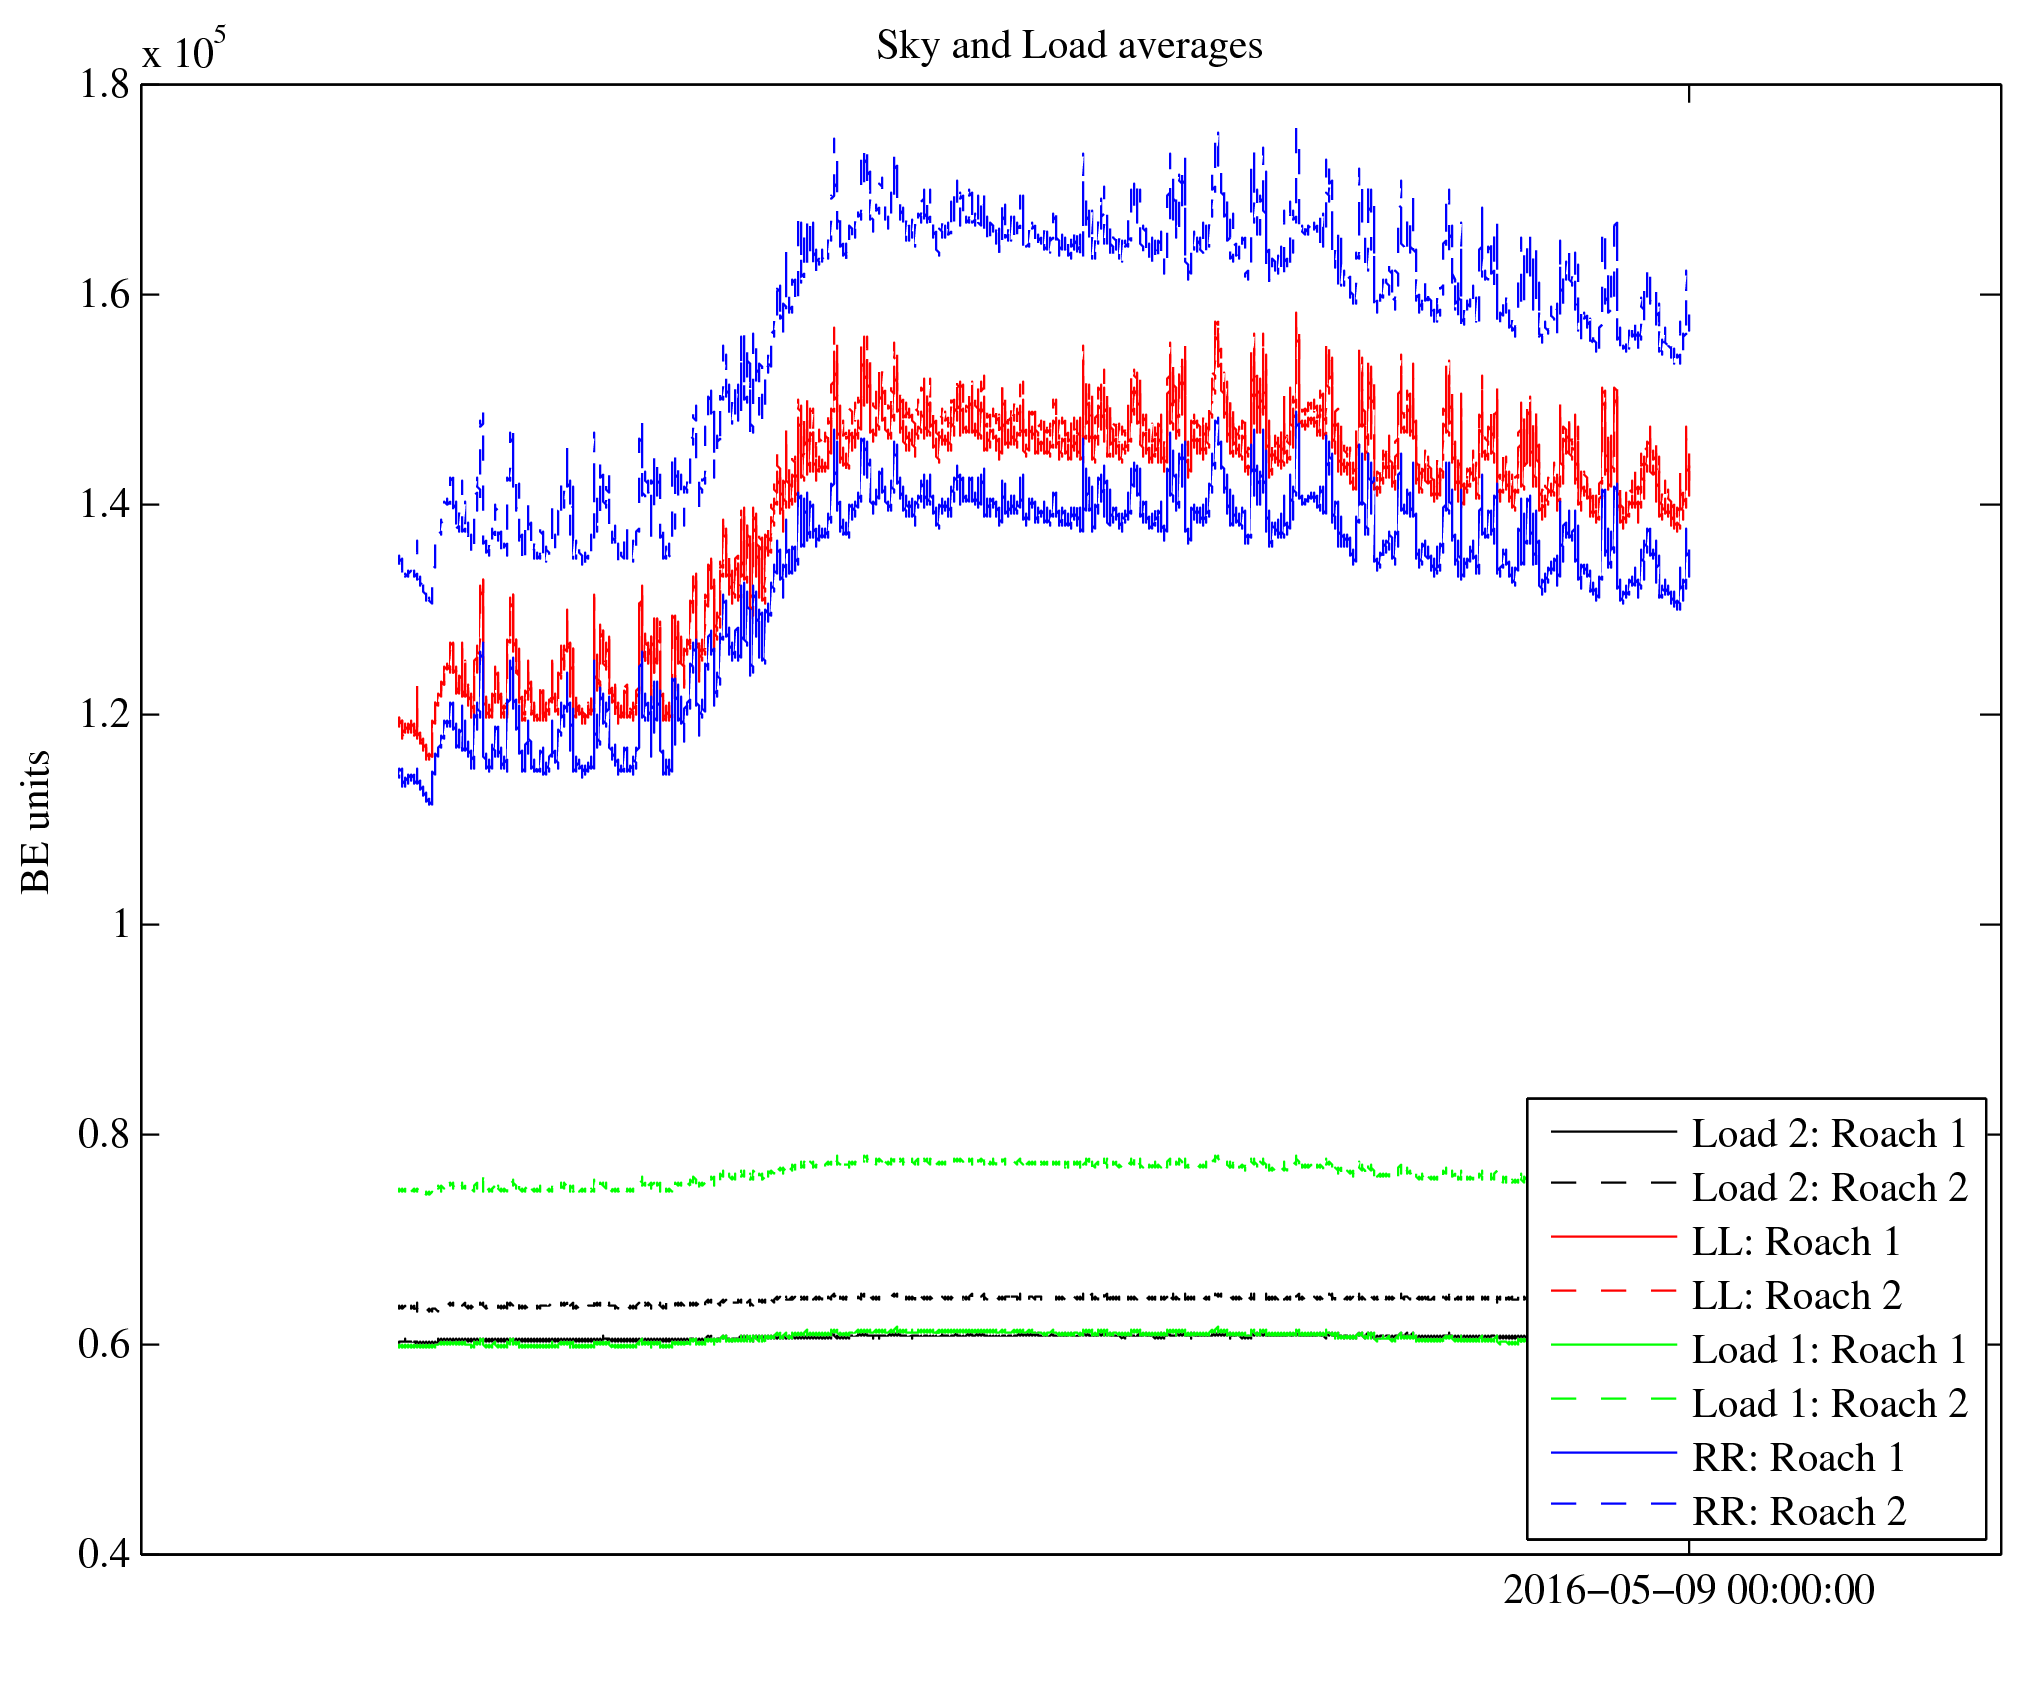The height and width of the screenshot is (1683, 2029).
Task: Click the dashed blue line sample in legend
Action: (x=1613, y=1504)
